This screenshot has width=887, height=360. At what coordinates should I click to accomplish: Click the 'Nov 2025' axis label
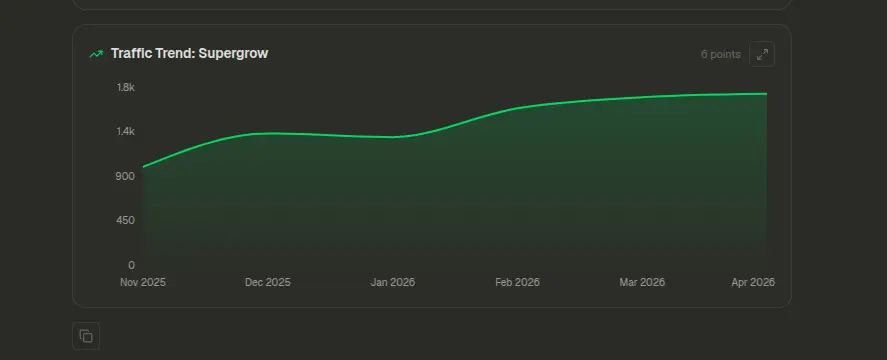pos(143,282)
